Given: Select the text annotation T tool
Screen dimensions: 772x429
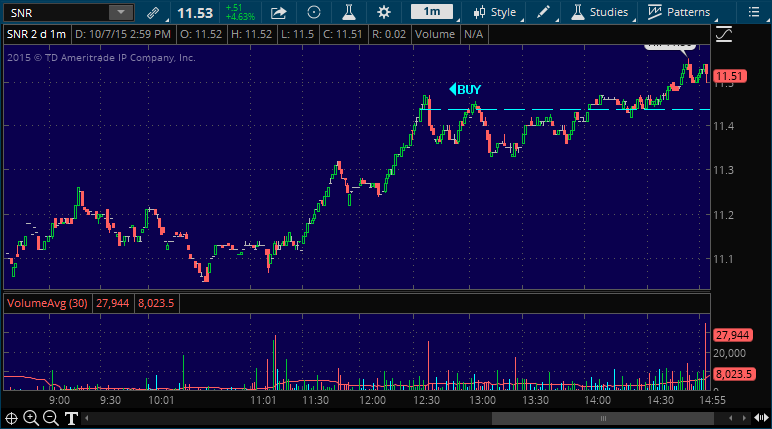Looking at the screenshot, I should [x=71, y=418].
